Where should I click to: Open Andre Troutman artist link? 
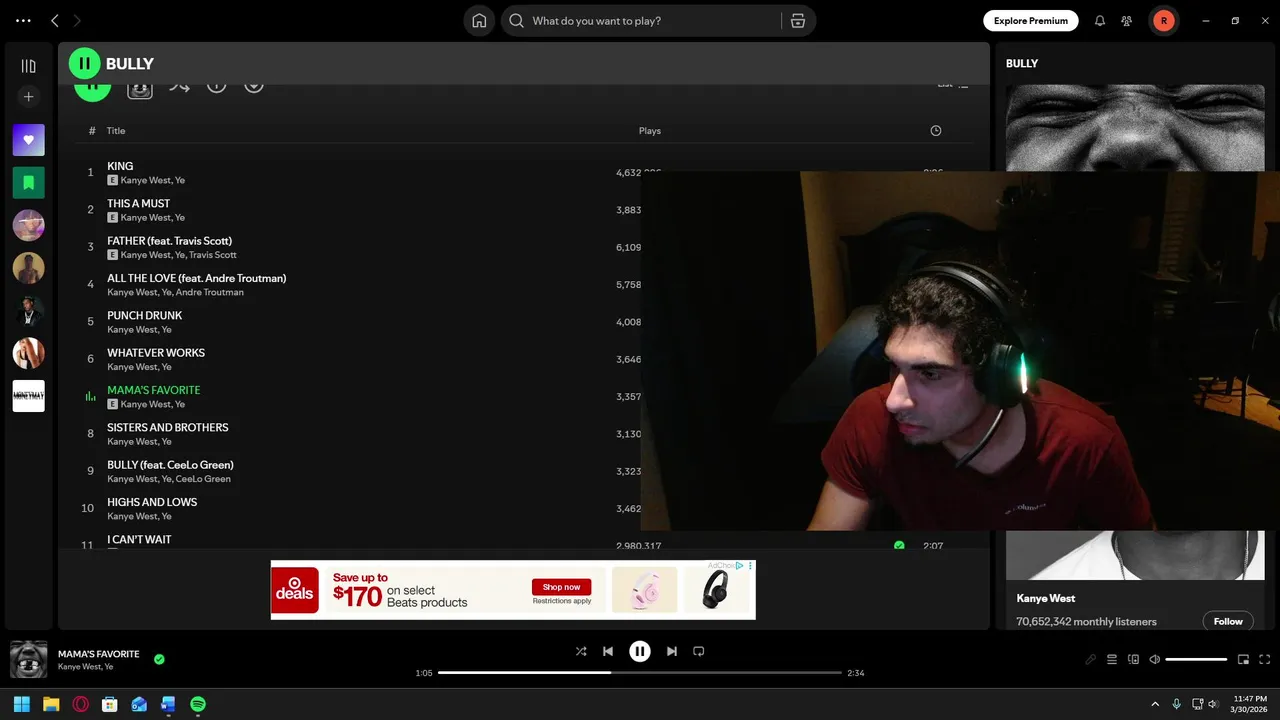(210, 292)
